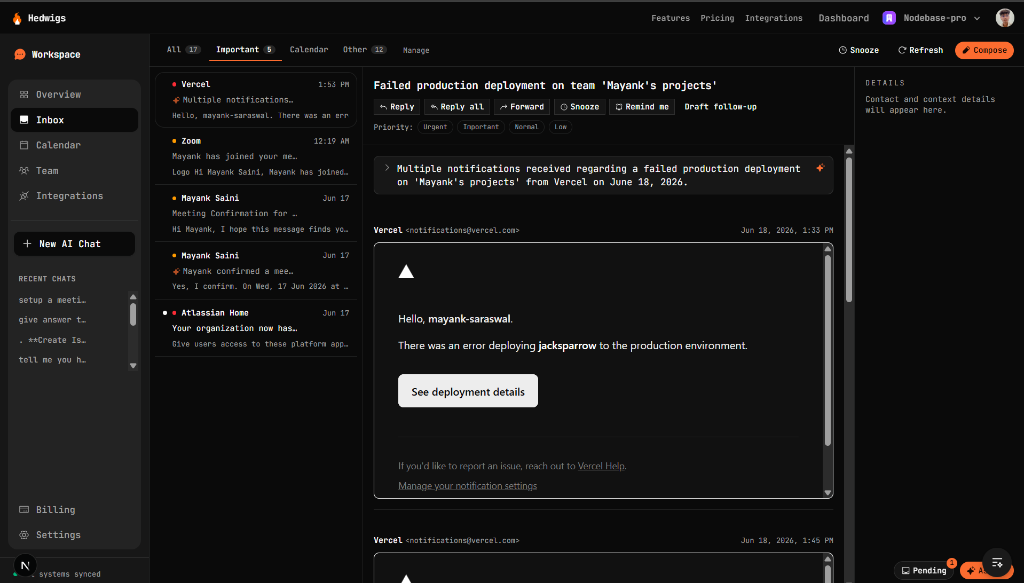1024x583 pixels.
Task: Click the email body scrollbar
Action: pyautogui.click(x=828, y=349)
